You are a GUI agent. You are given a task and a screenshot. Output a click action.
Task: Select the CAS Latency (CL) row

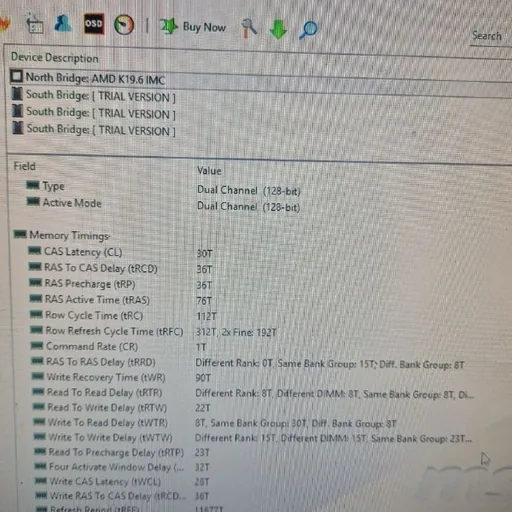tap(260, 252)
